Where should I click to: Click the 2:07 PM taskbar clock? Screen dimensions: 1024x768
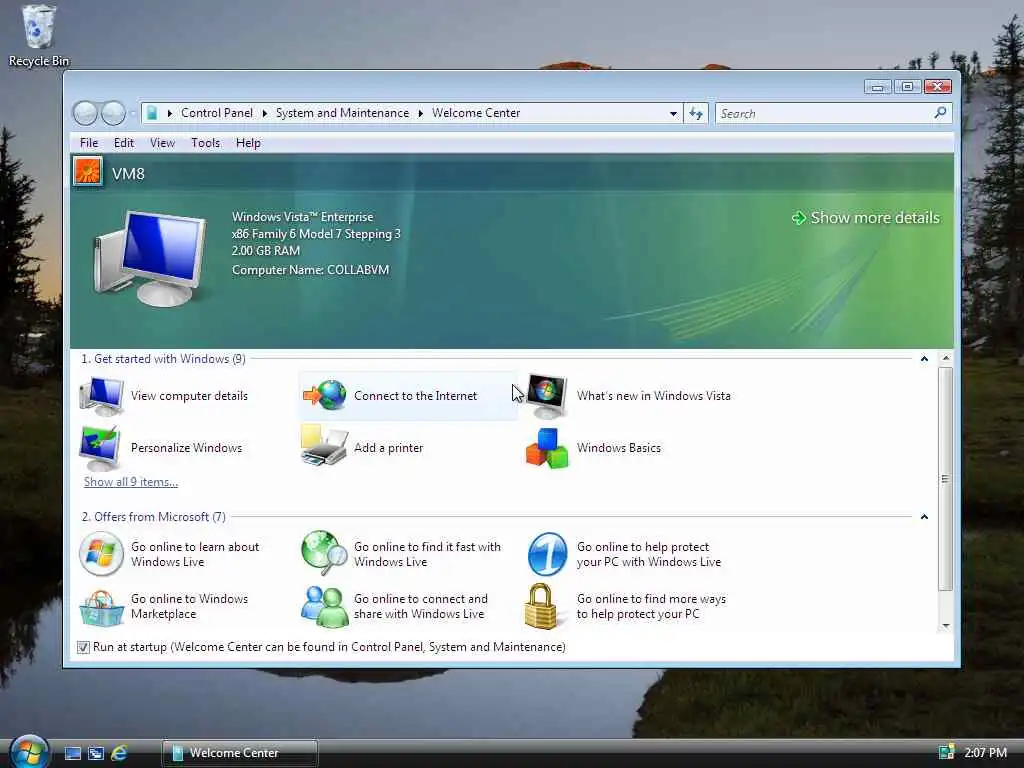coord(985,753)
